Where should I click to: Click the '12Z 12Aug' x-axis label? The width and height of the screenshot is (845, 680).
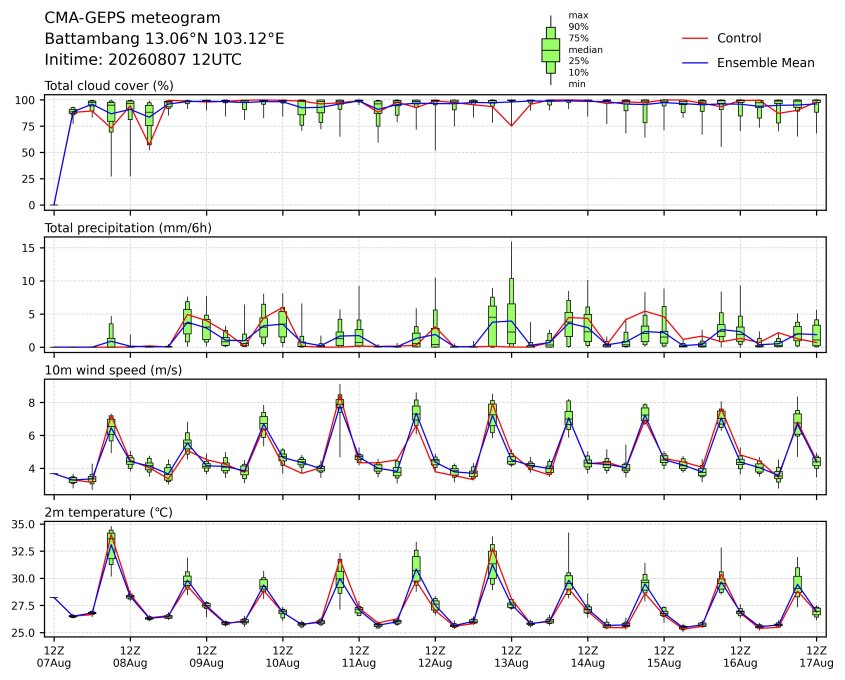point(435,656)
